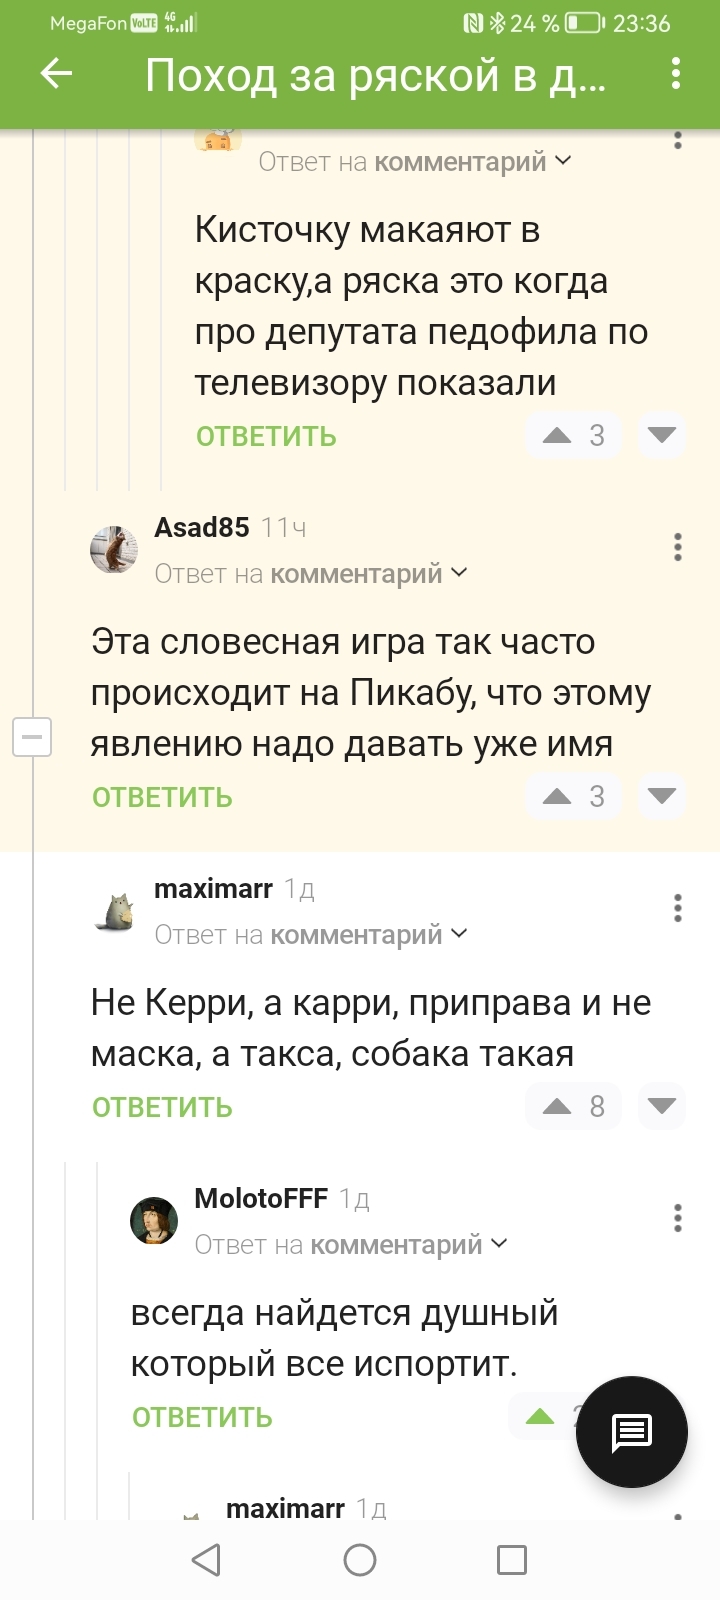Expand 'Ответ на комментарий' under Asad85

311,574
